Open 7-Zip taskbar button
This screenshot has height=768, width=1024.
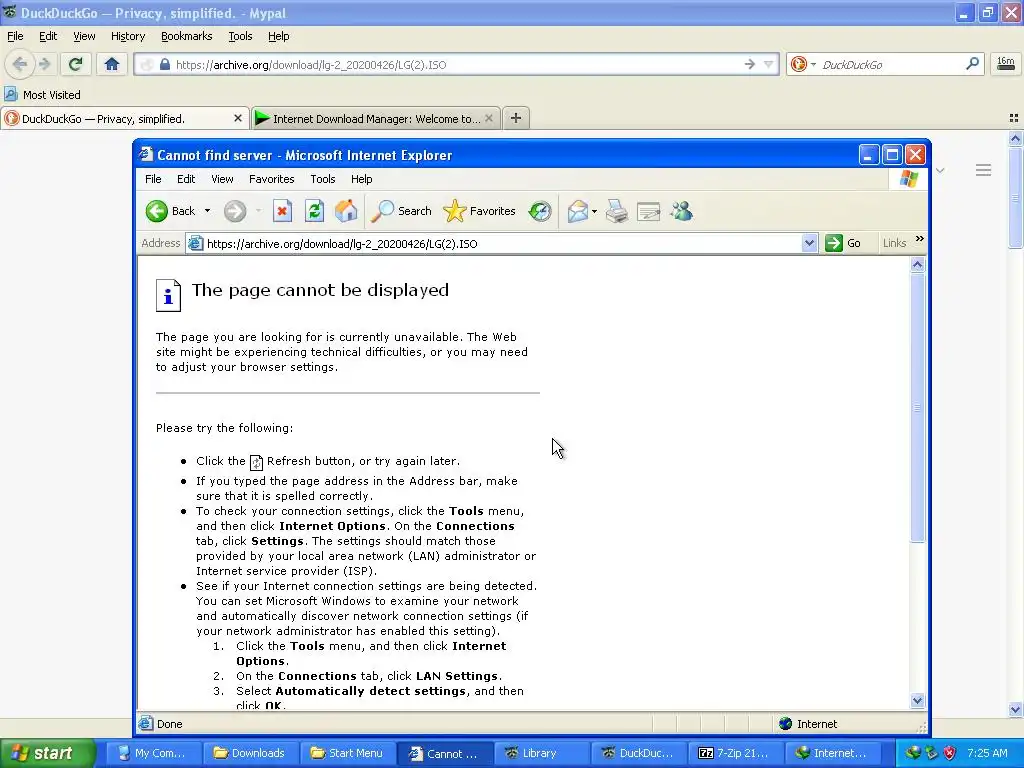(x=734, y=753)
